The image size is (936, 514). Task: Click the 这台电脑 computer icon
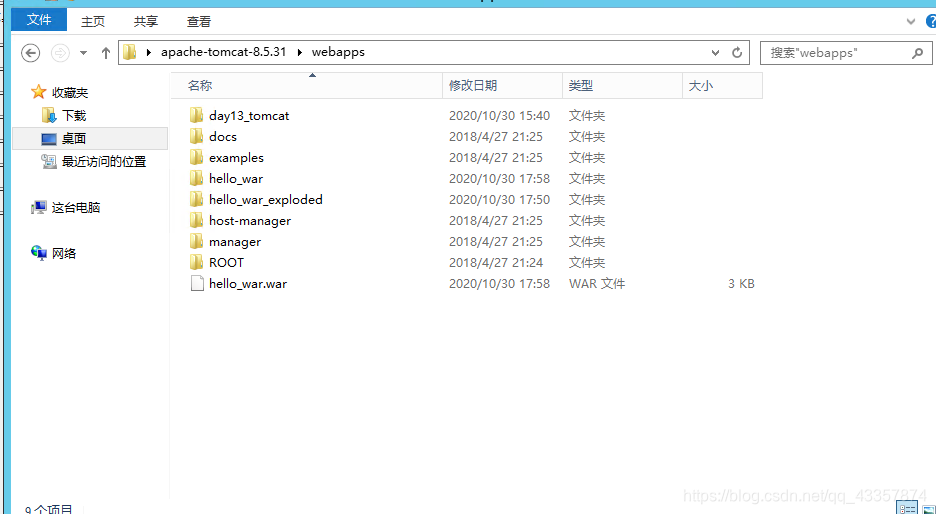39,208
